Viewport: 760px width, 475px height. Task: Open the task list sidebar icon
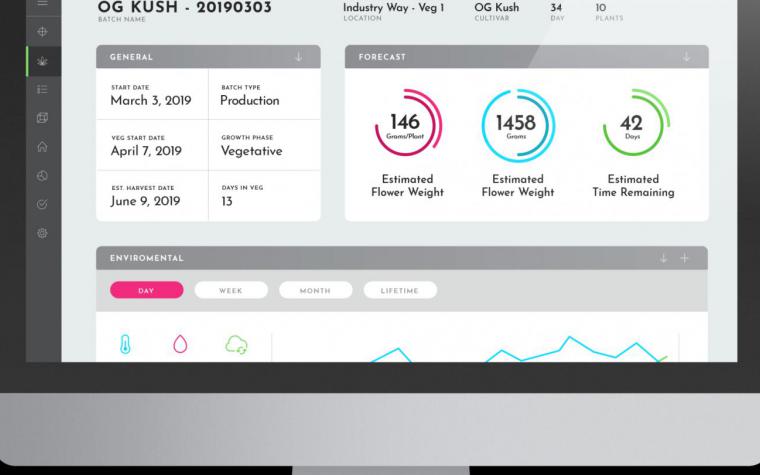42,90
